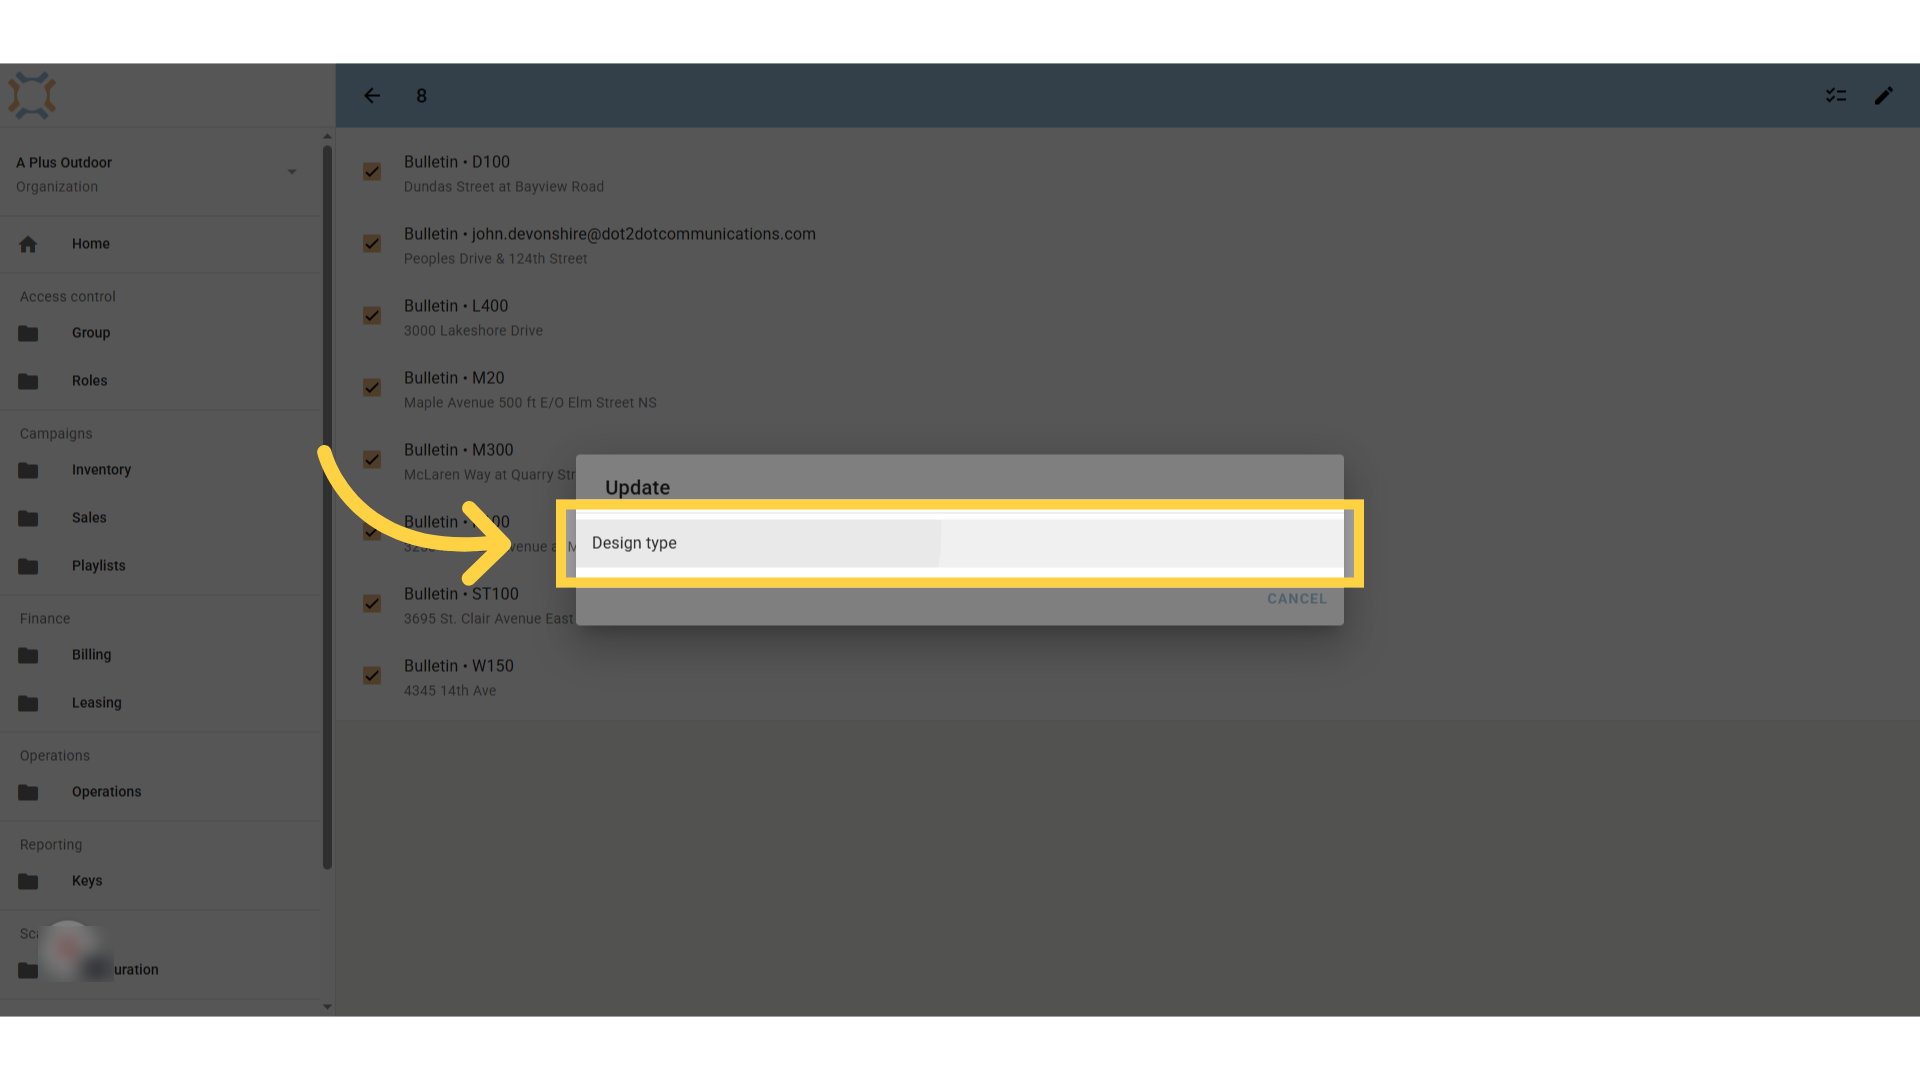
Task: Click the Bulletin • M300 row title
Action: (x=459, y=450)
